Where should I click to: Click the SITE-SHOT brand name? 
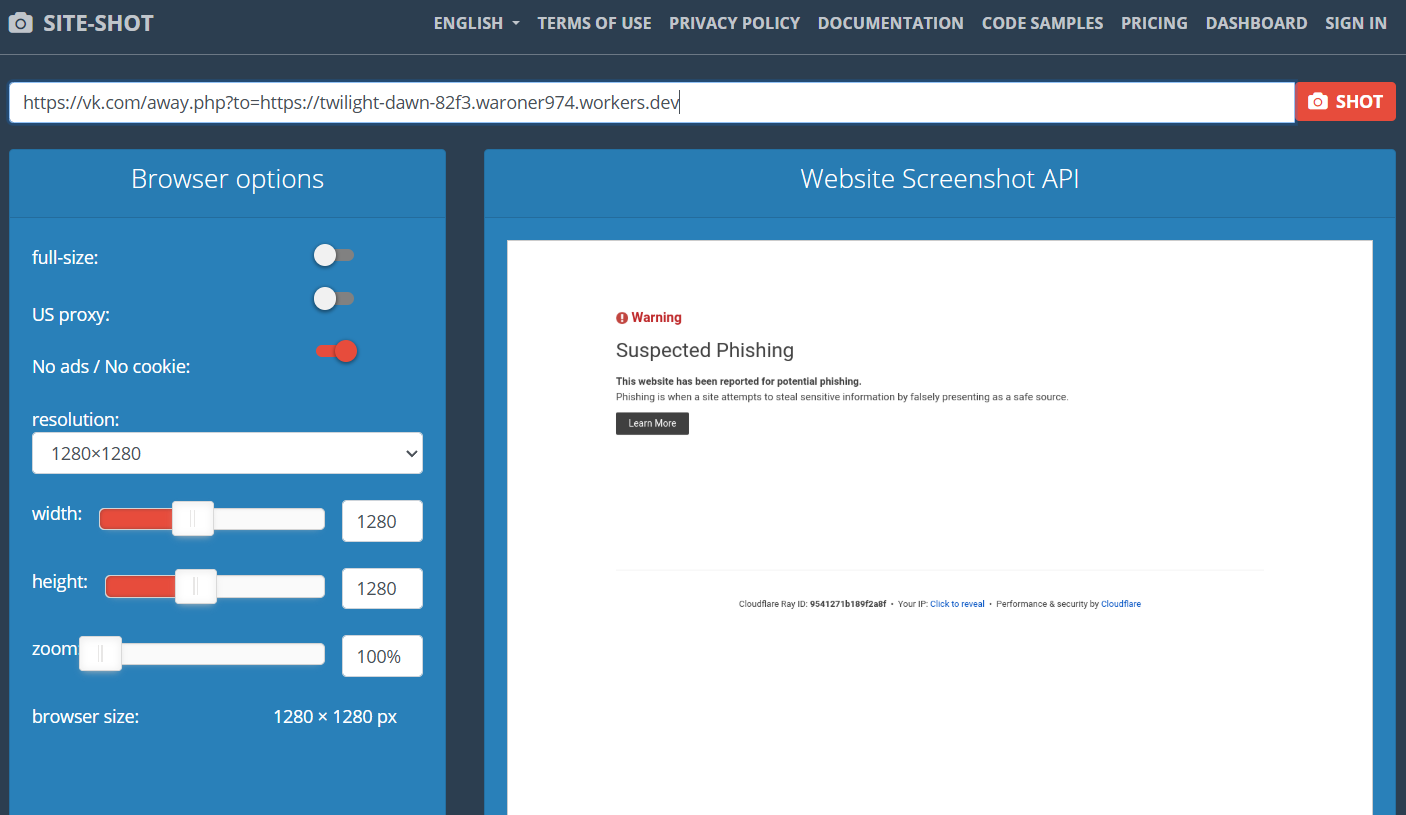98,23
